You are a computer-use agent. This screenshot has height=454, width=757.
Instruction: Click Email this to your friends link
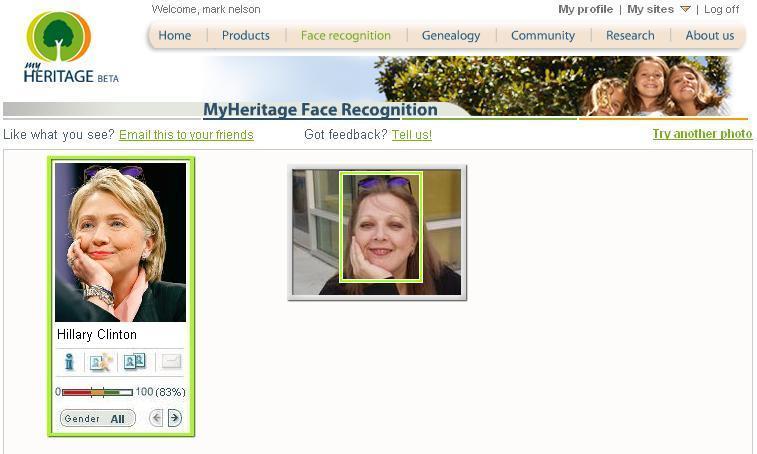coord(186,135)
